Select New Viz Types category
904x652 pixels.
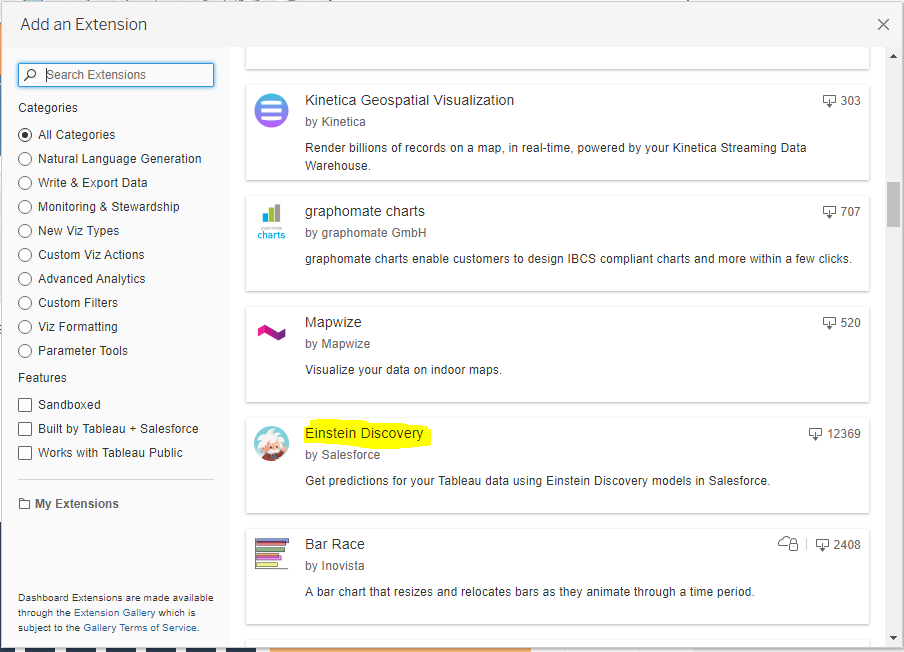[25, 231]
